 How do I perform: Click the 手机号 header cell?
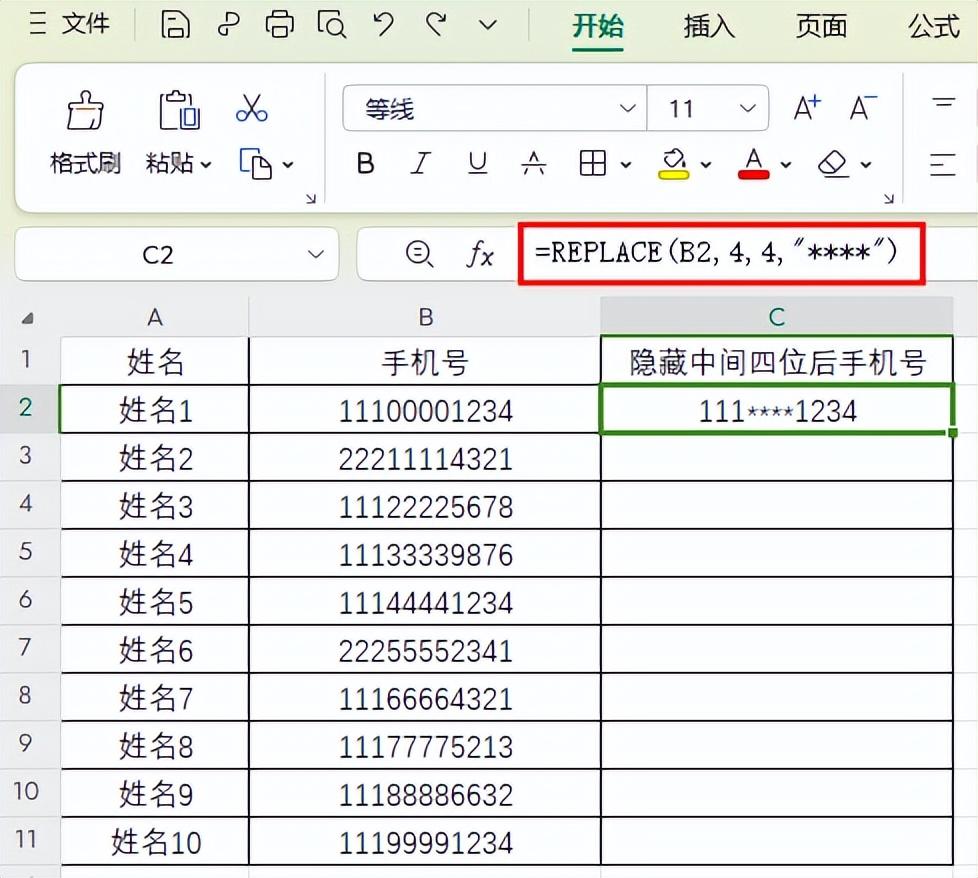coord(425,361)
